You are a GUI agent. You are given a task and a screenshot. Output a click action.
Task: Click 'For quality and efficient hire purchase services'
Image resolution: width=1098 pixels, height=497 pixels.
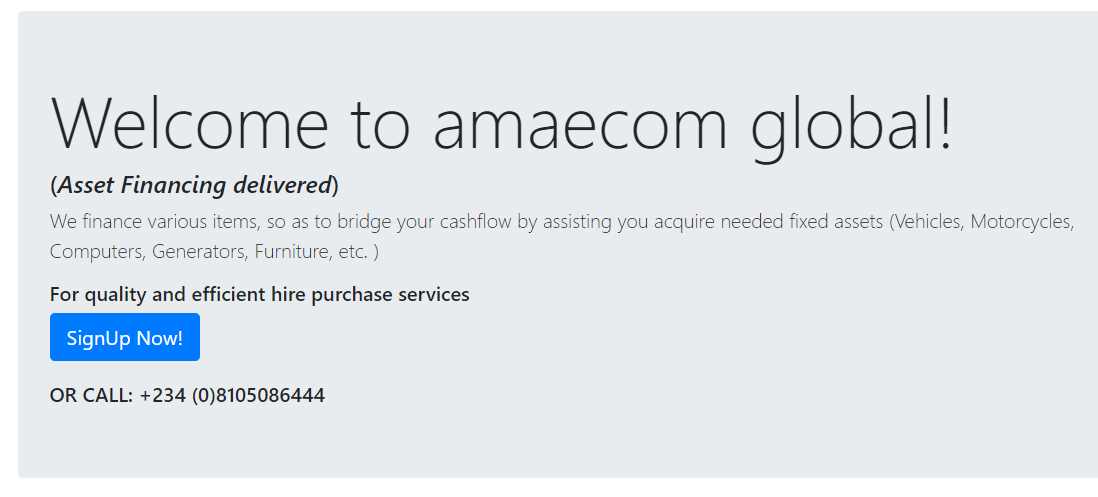[x=259, y=294]
